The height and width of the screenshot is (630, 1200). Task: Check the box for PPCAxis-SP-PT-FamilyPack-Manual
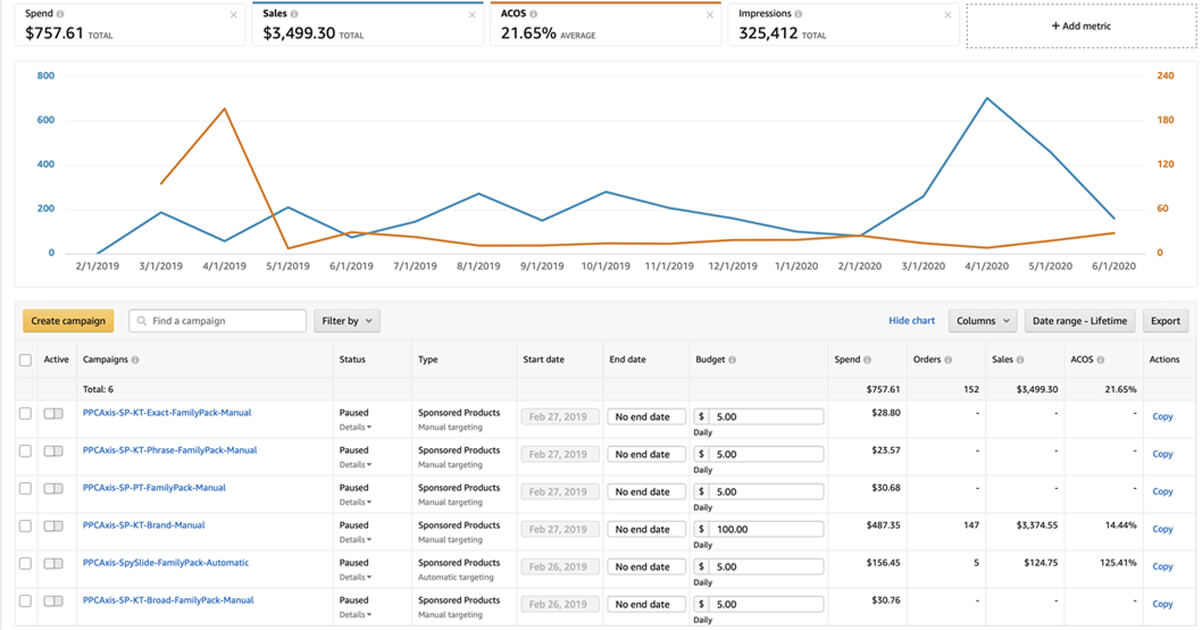[25, 488]
